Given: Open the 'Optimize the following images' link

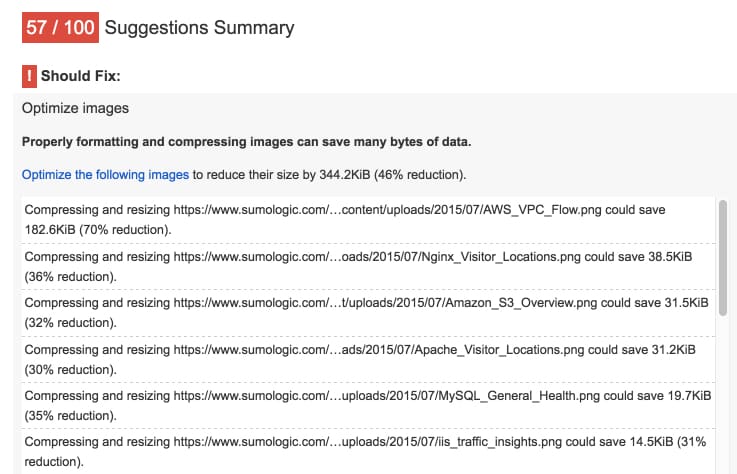Looking at the screenshot, I should pos(105,175).
